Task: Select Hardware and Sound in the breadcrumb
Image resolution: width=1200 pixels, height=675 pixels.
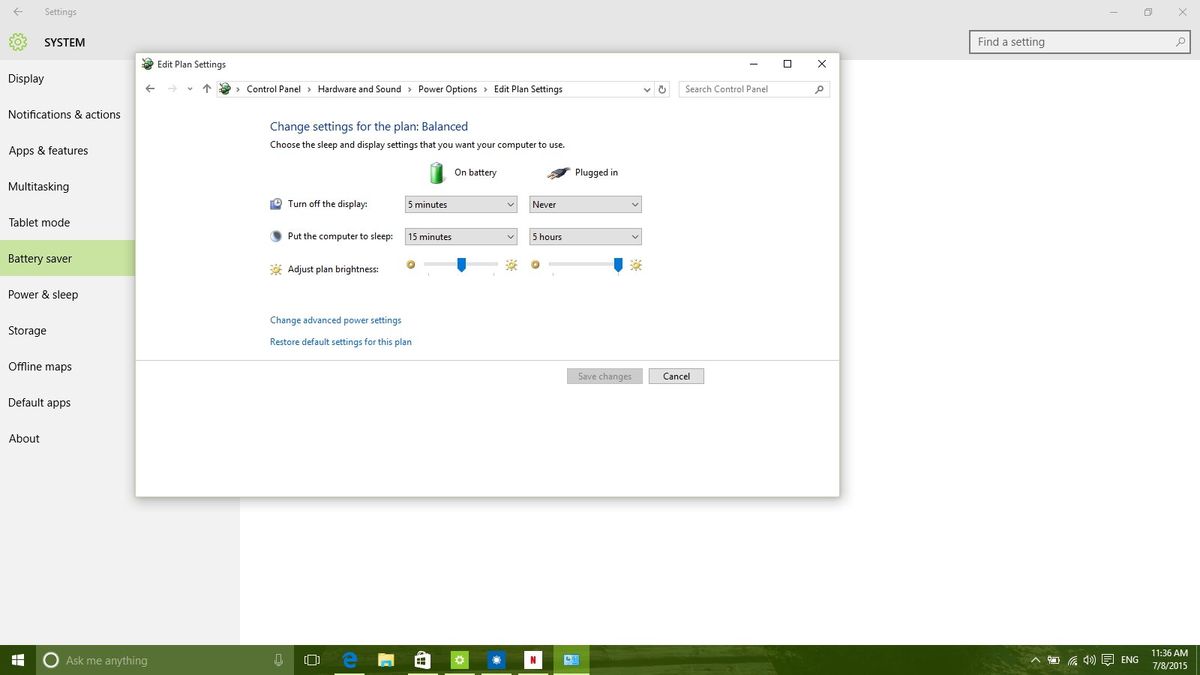Action: pyautogui.click(x=359, y=89)
